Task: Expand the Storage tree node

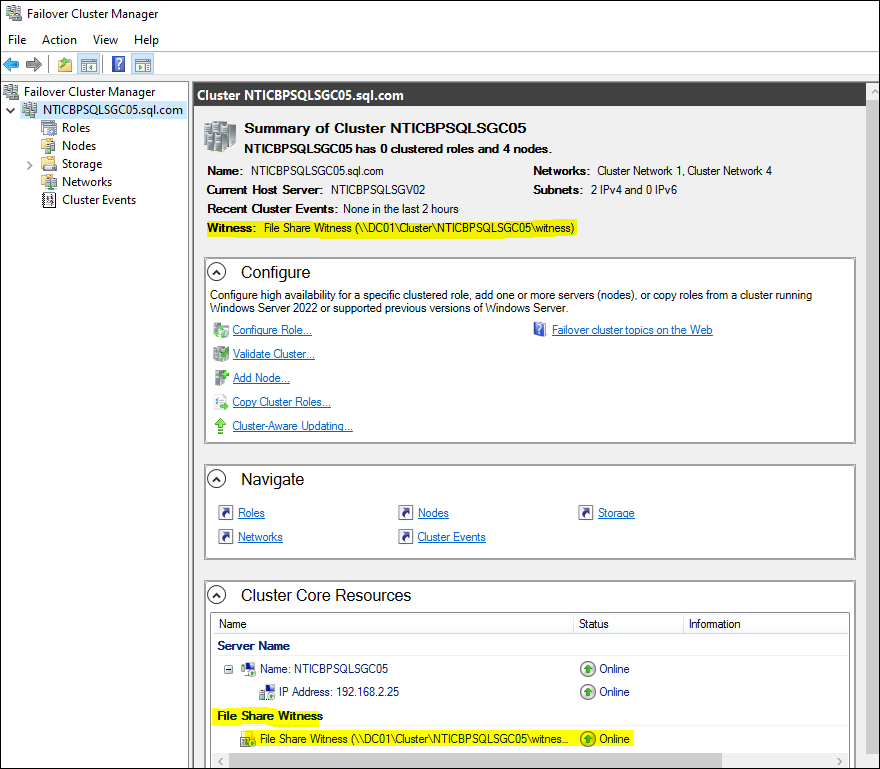Action: tap(30, 164)
